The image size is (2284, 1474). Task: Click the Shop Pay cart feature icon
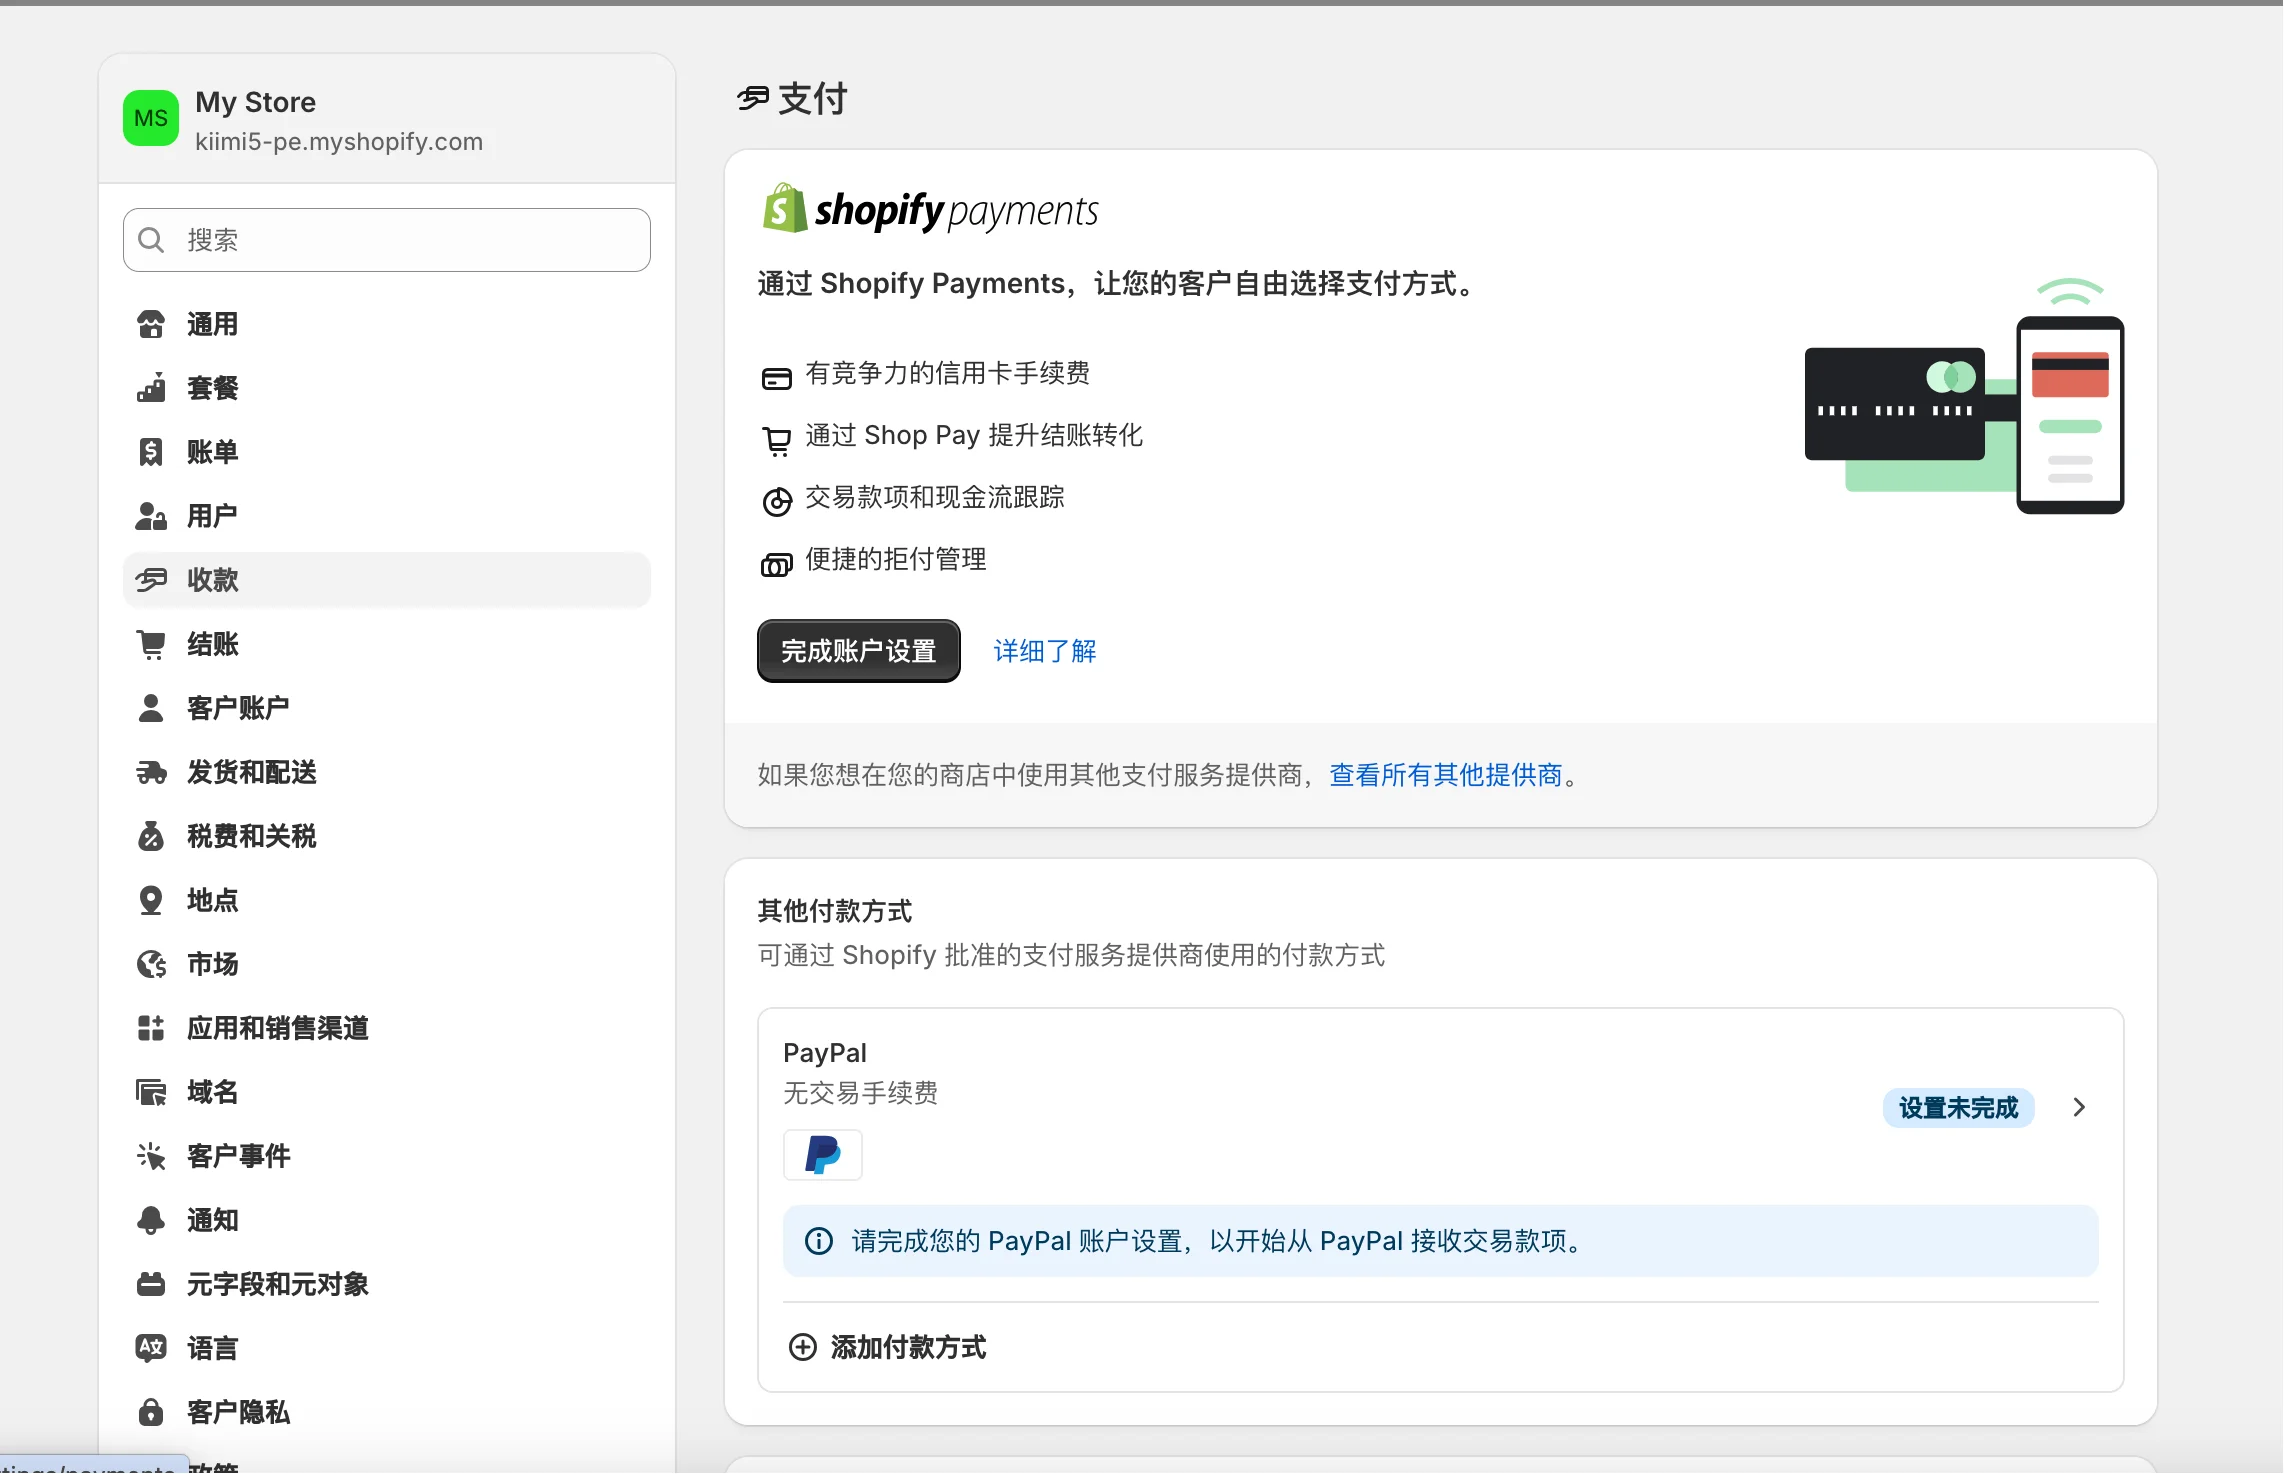[777, 440]
